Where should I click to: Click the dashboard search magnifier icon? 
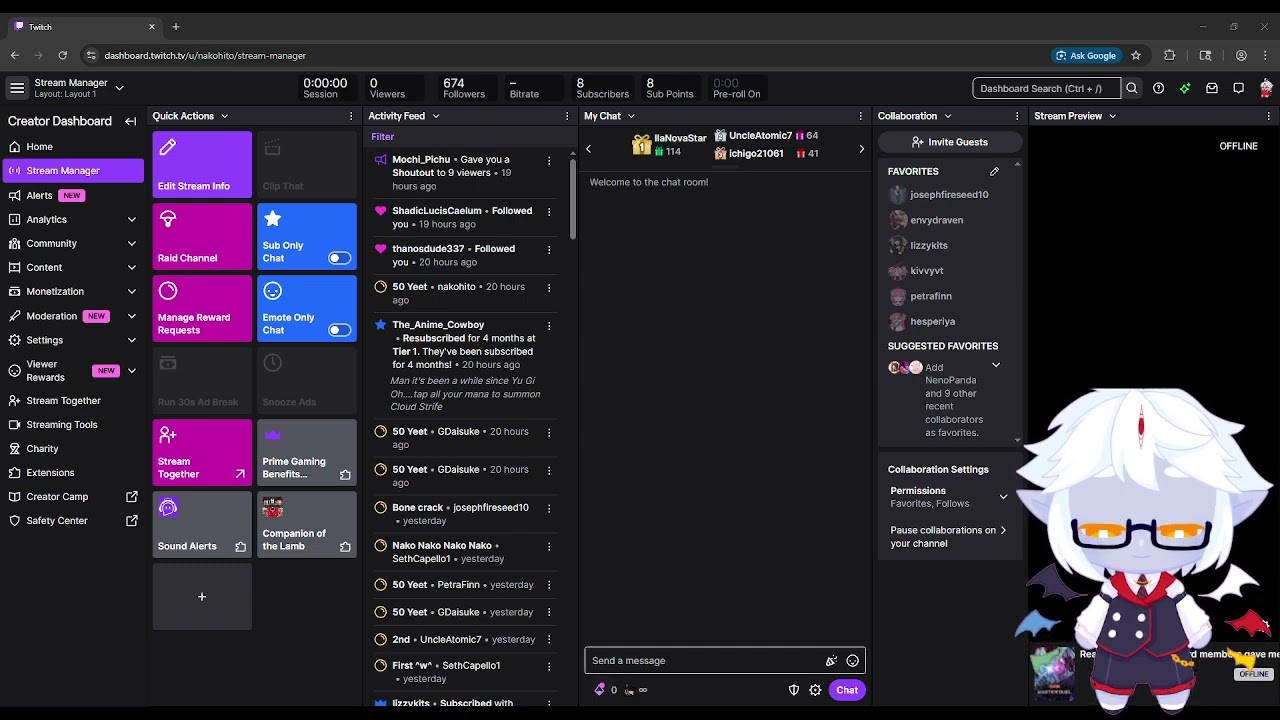click(1131, 88)
